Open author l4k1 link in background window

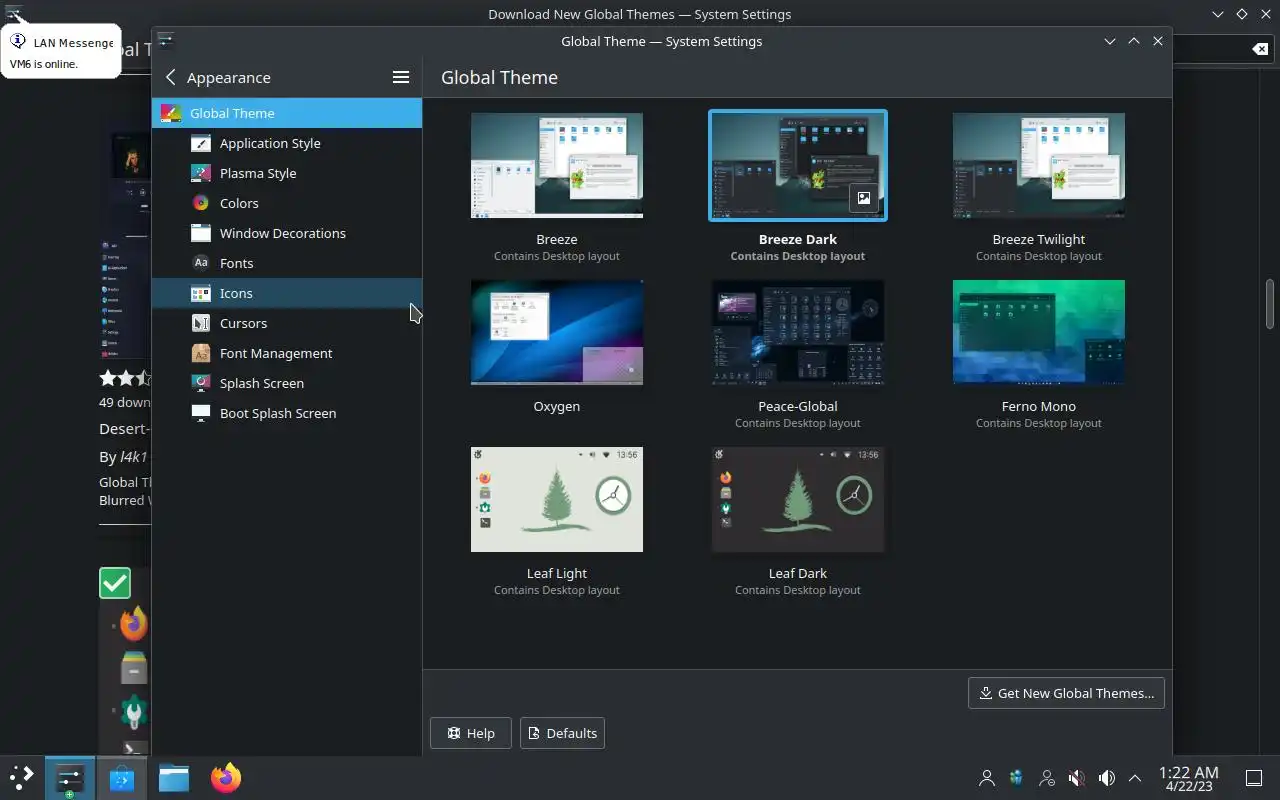click(134, 457)
